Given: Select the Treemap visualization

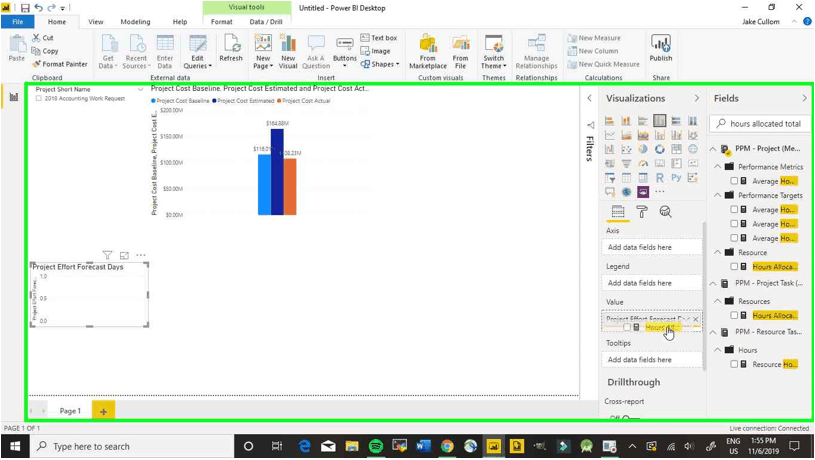Looking at the screenshot, I should click(x=676, y=149).
